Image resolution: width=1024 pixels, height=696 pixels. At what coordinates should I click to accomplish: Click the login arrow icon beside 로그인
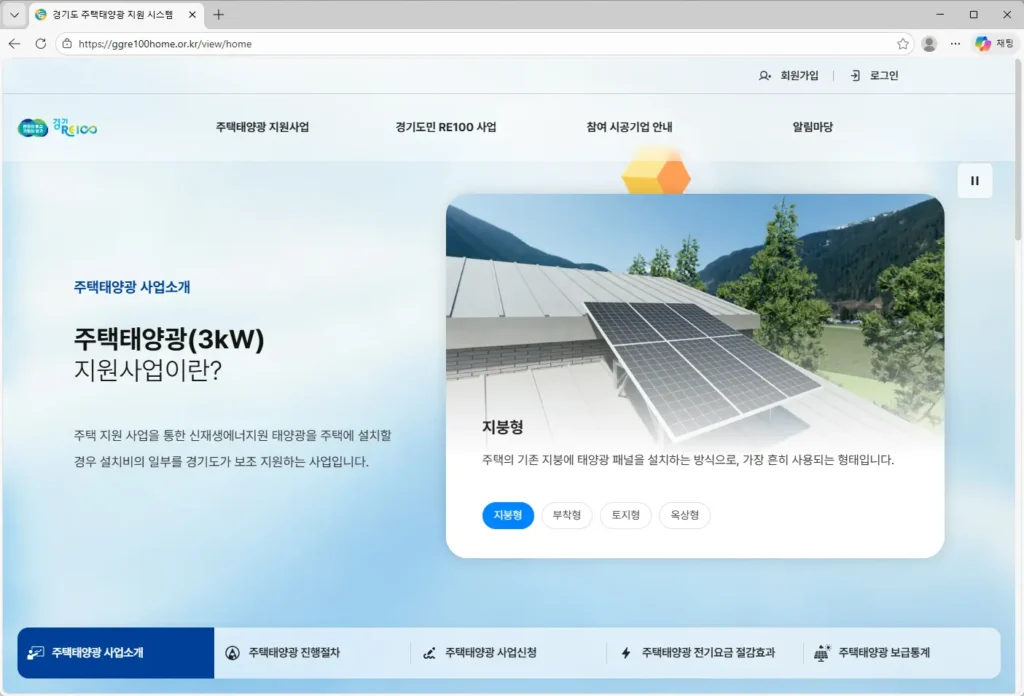(853, 75)
